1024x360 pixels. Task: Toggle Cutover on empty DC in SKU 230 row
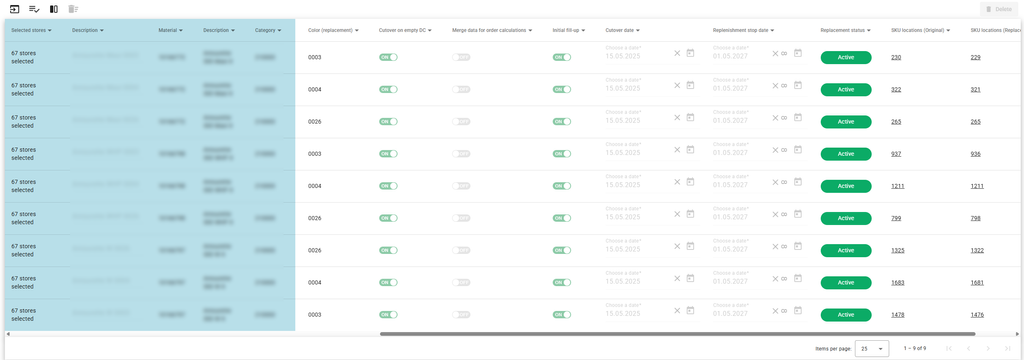tap(388, 57)
